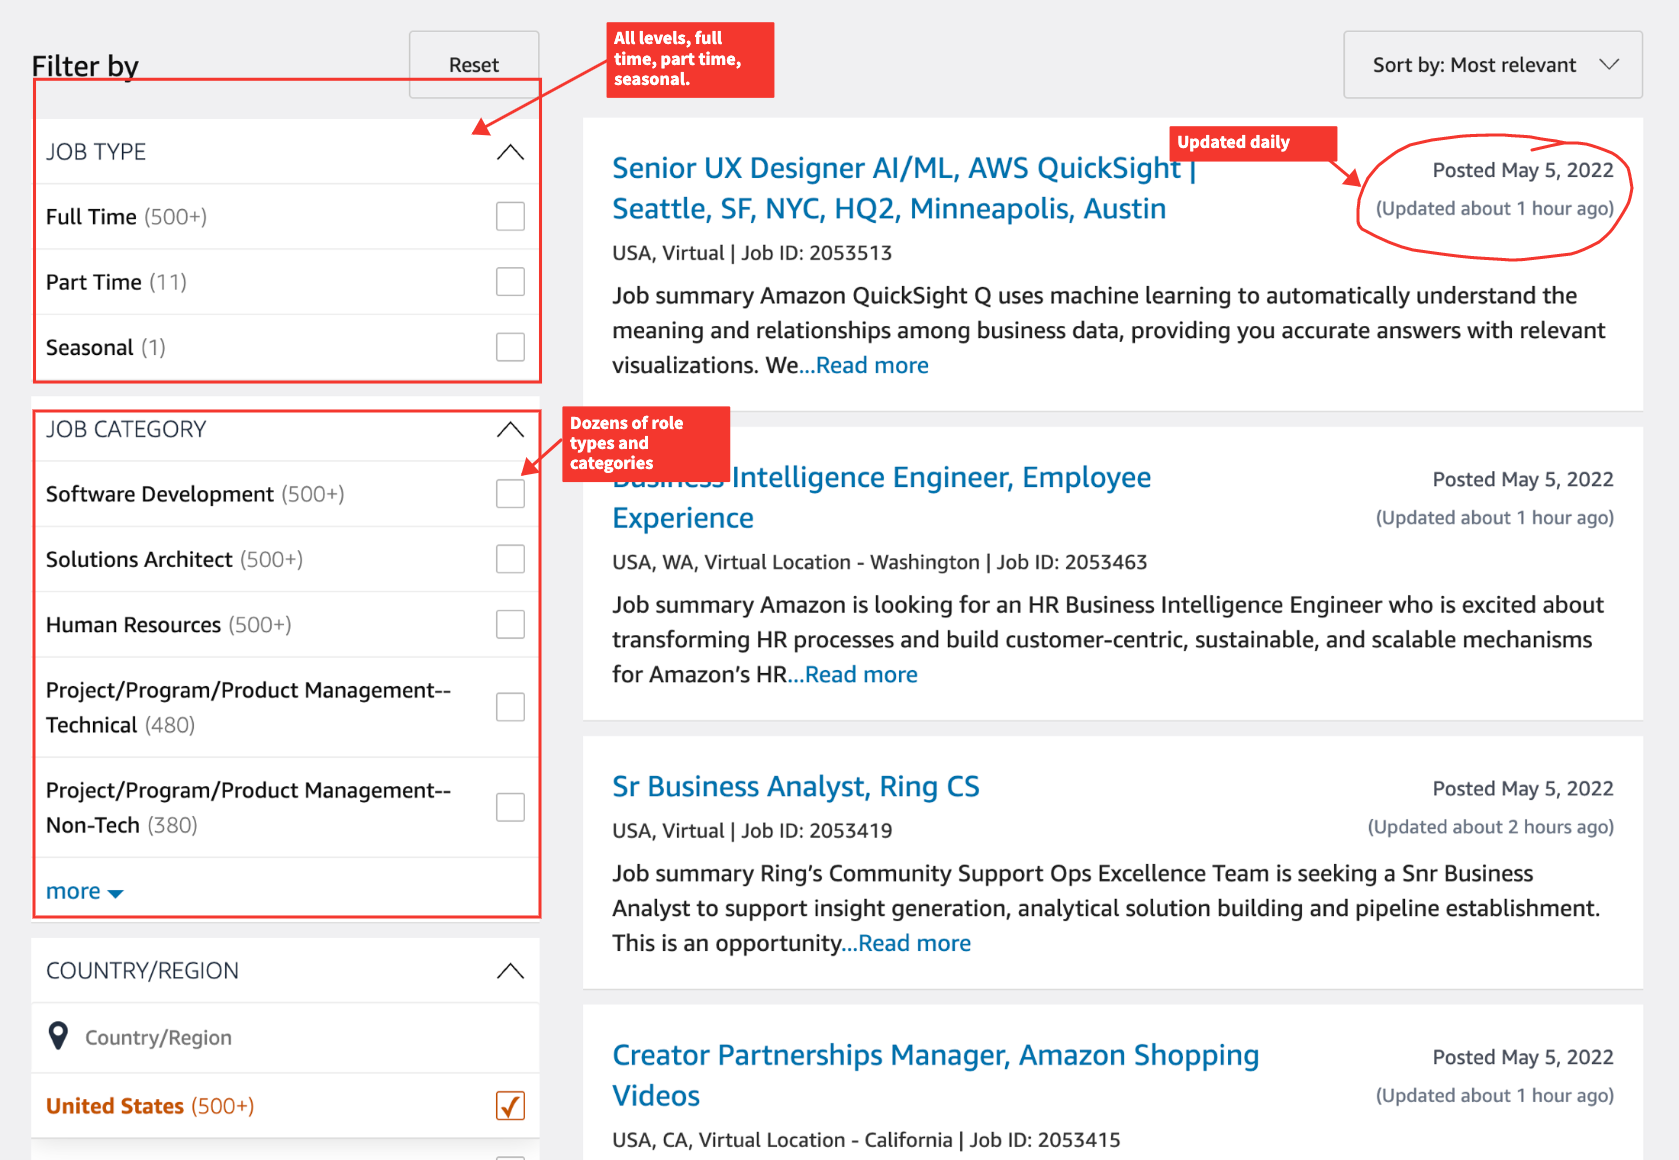The height and width of the screenshot is (1160, 1679).
Task: Collapse the COUNTRY/REGION filter section
Action: 510,971
